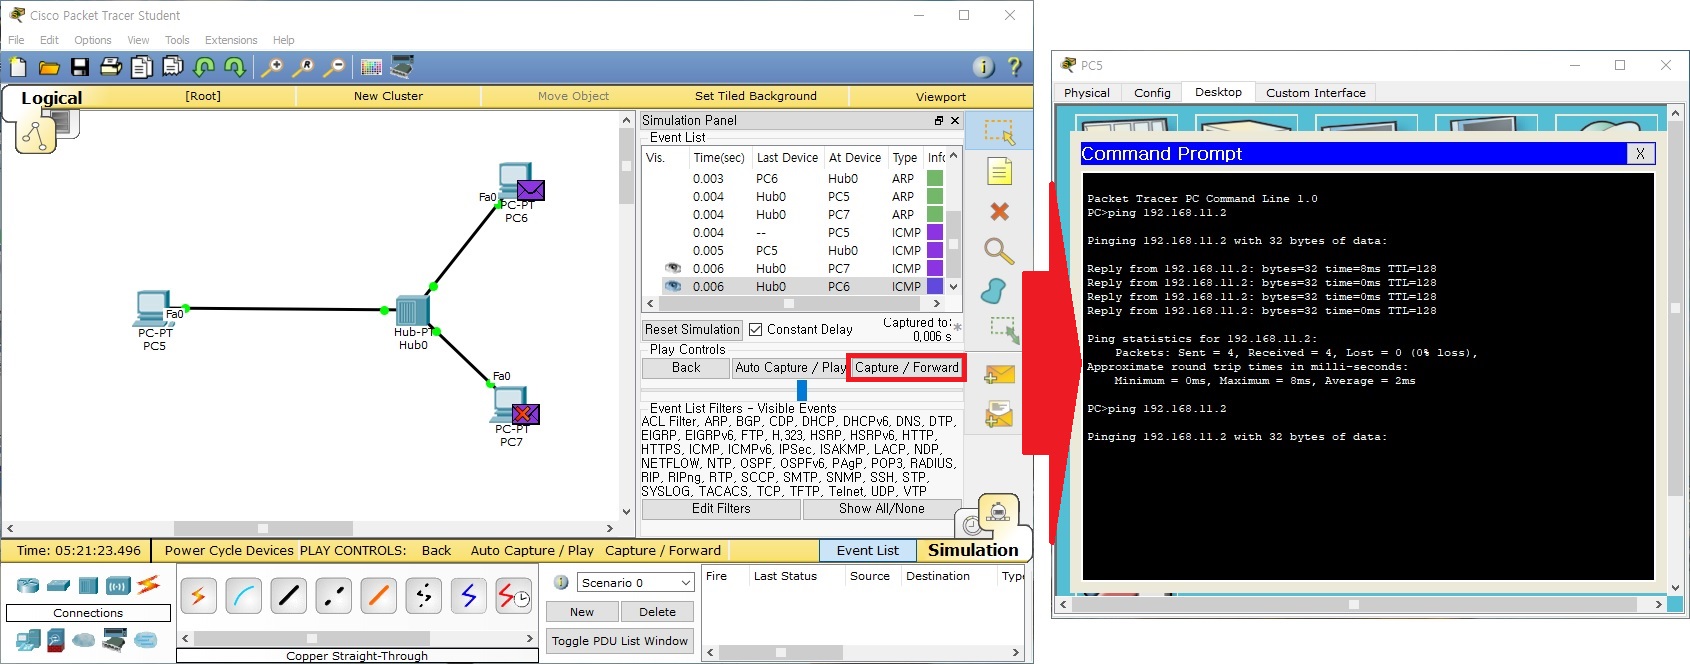Close the Command Prompt with X
Screen dimensions: 1690x664
[1641, 153]
